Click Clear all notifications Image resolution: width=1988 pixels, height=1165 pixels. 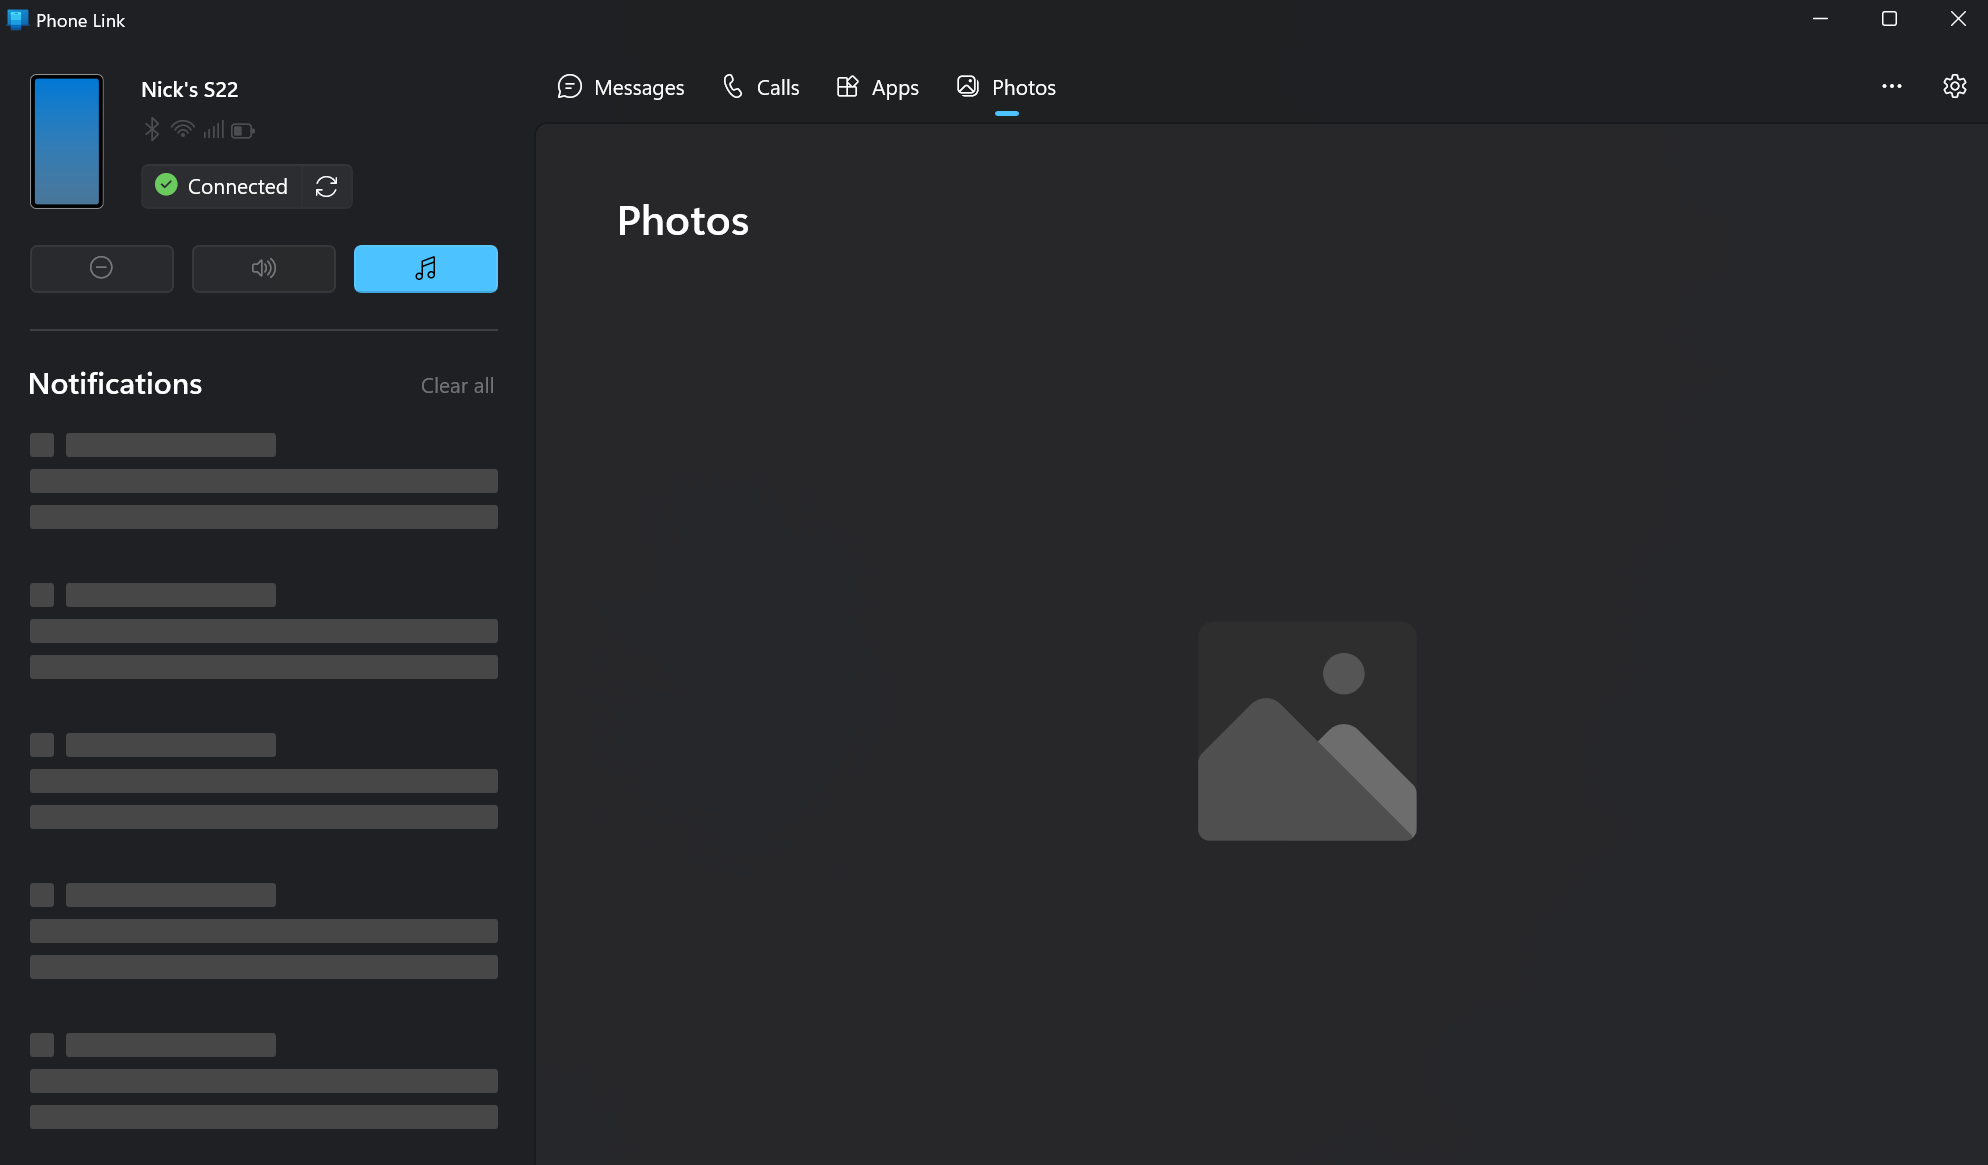pos(457,386)
